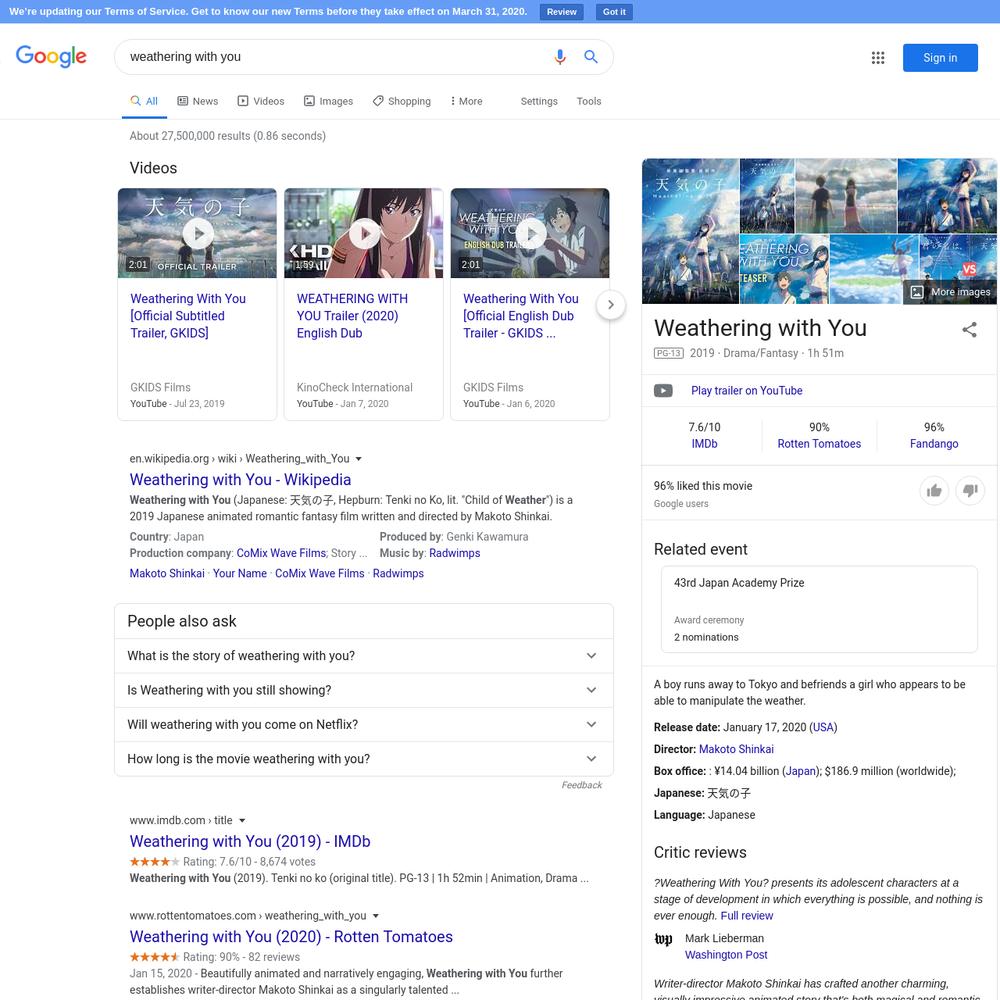Image resolution: width=1000 pixels, height=1000 pixels.
Task: Open search Settings
Action: (x=539, y=101)
